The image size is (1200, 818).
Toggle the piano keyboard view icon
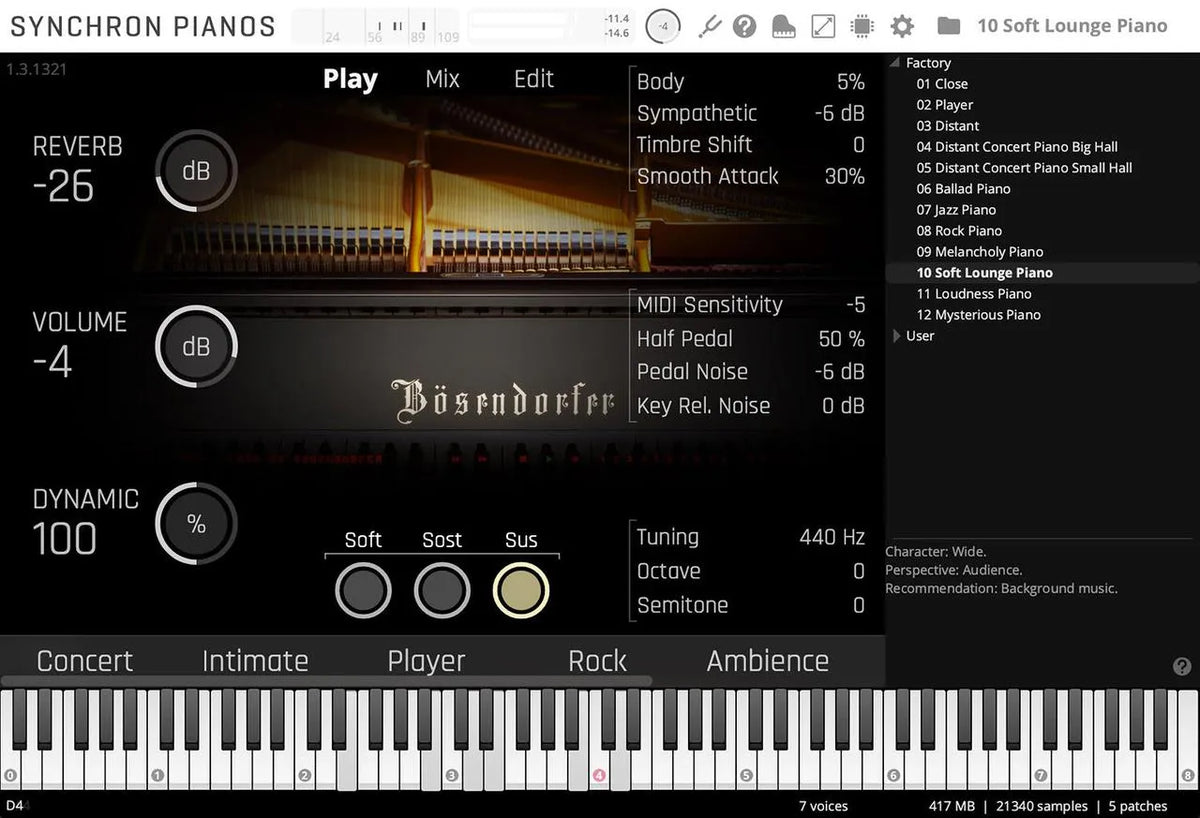783,25
